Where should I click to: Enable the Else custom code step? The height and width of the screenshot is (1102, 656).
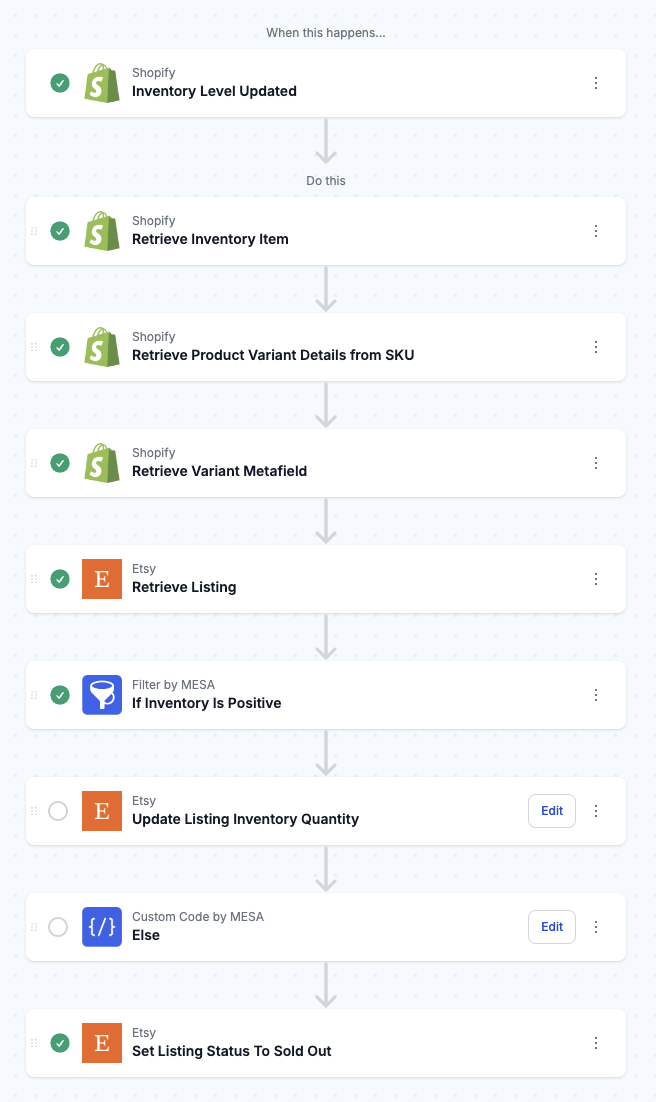[x=58, y=927]
